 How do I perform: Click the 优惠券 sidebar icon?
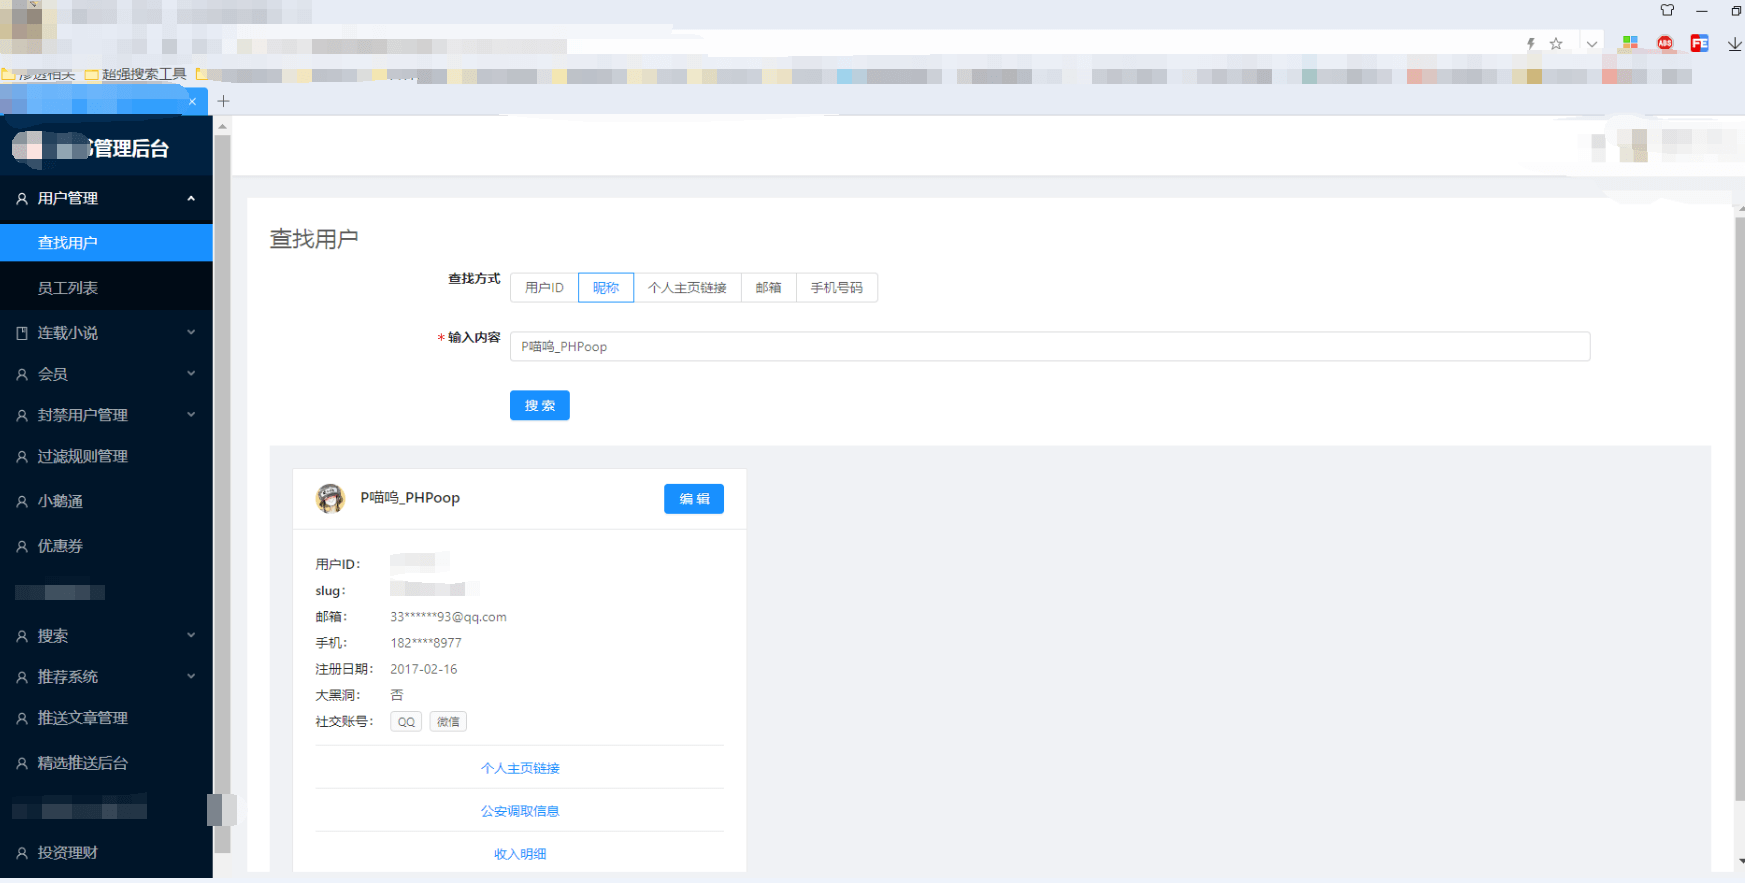[x=22, y=546]
